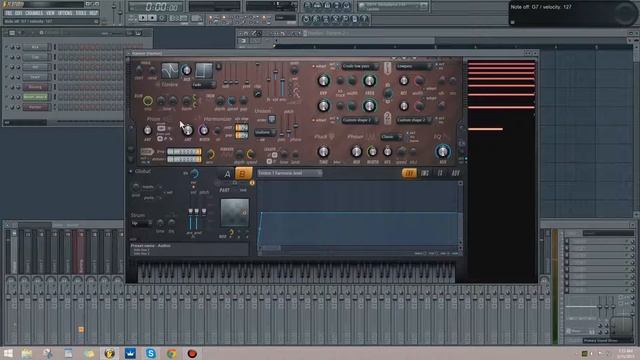Select the Snare channel button

[x=36, y=77]
